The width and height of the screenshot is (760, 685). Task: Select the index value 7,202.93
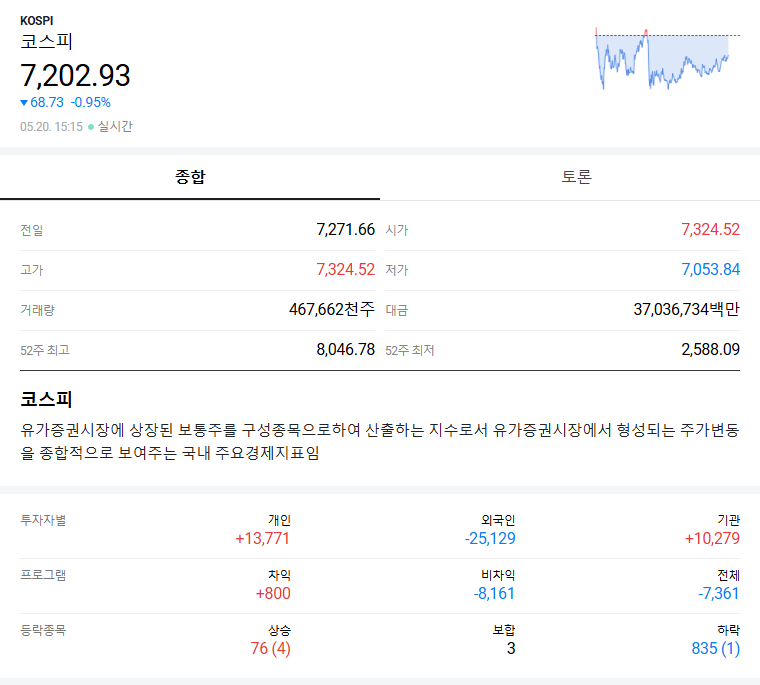(x=75, y=76)
